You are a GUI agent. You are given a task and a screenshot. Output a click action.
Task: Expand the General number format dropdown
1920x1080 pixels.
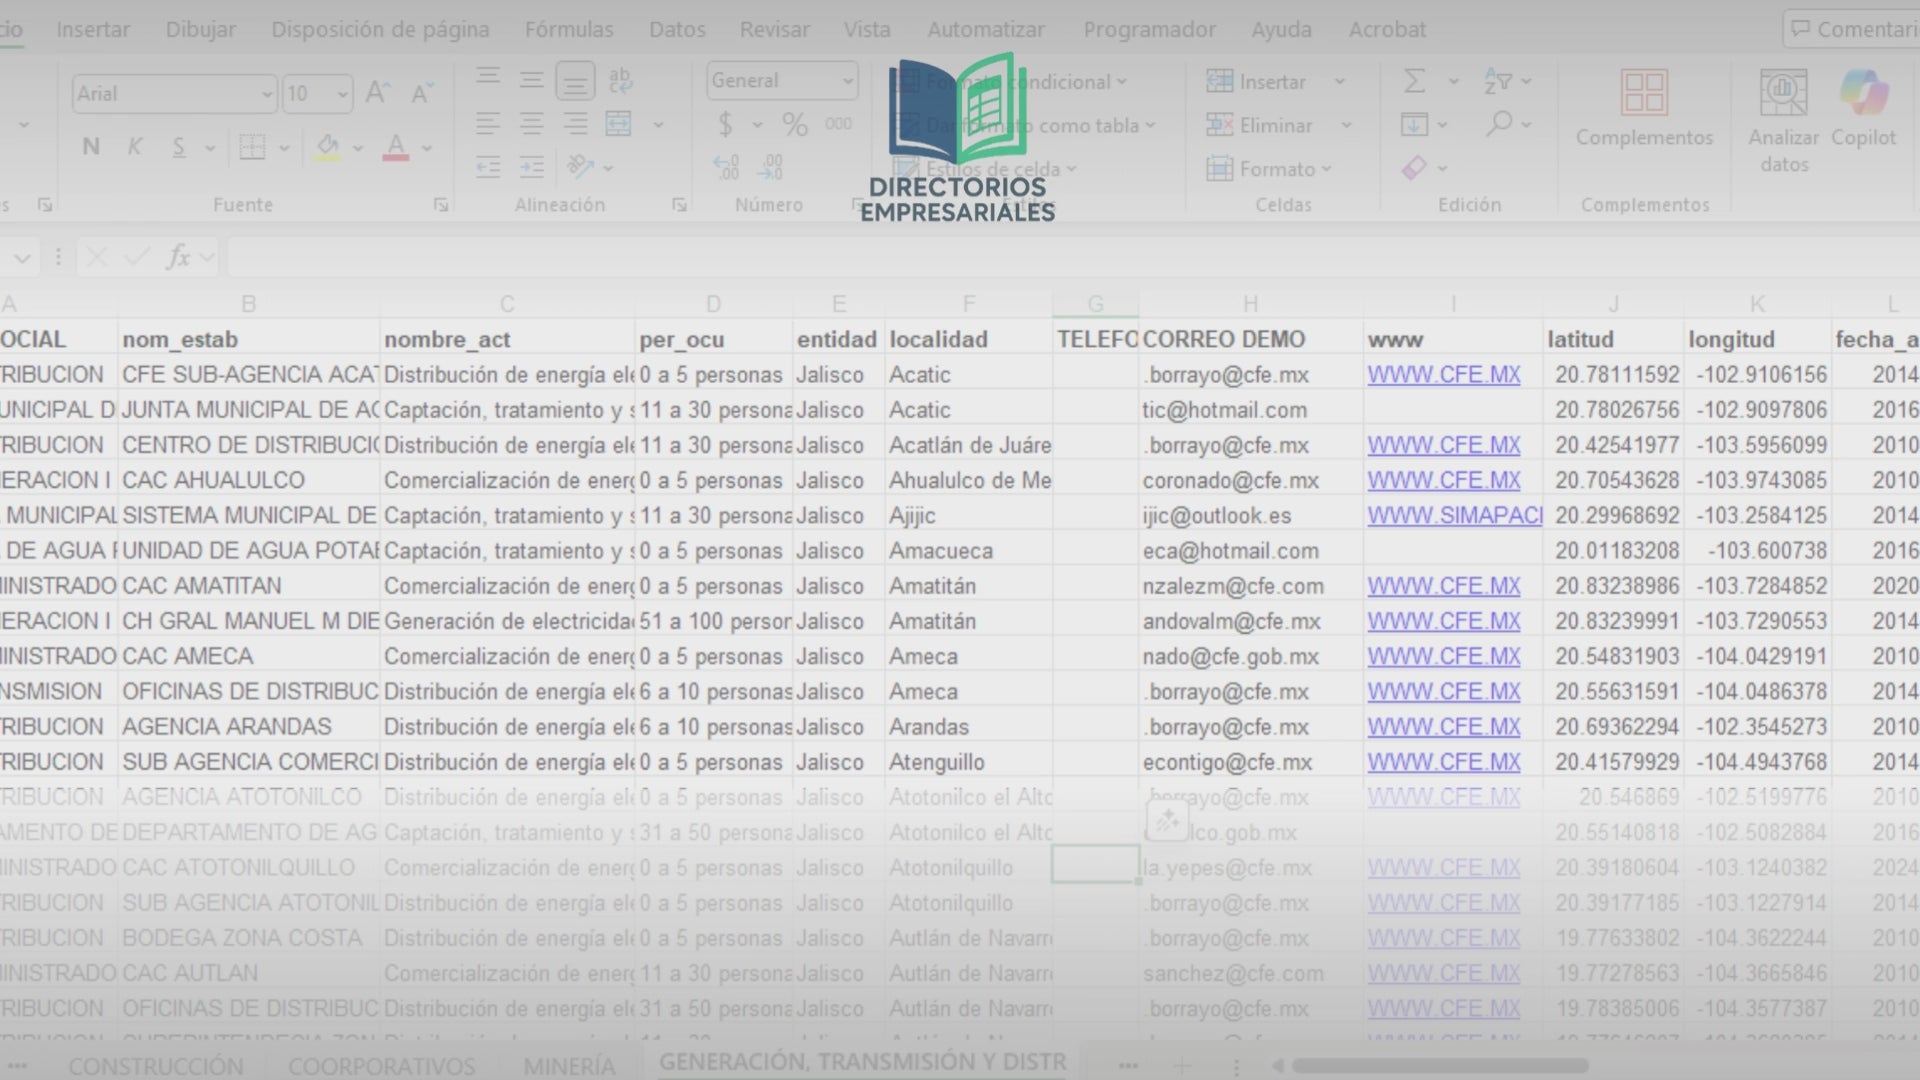pos(847,81)
